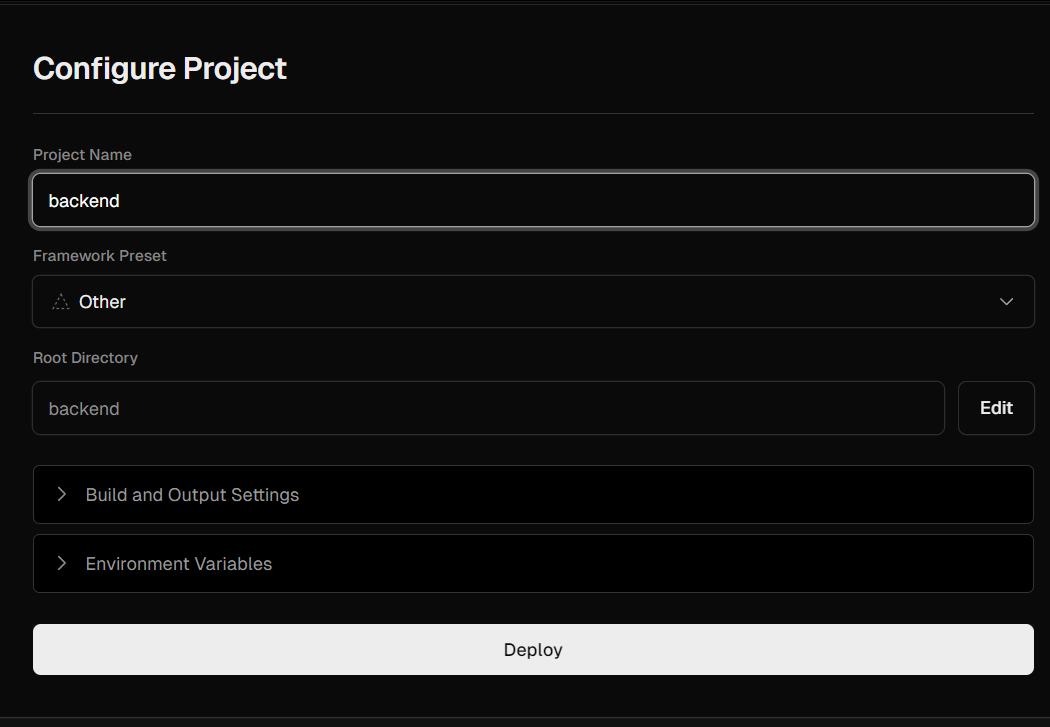1050x727 pixels.
Task: Click the Root Directory field
Action: 488,408
